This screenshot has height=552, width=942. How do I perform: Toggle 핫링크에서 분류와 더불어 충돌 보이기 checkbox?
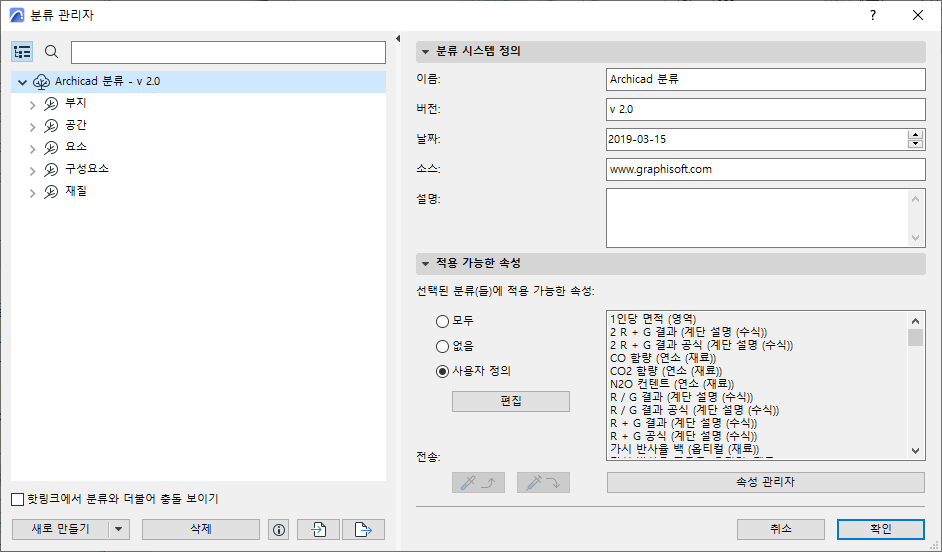click(x=18, y=499)
